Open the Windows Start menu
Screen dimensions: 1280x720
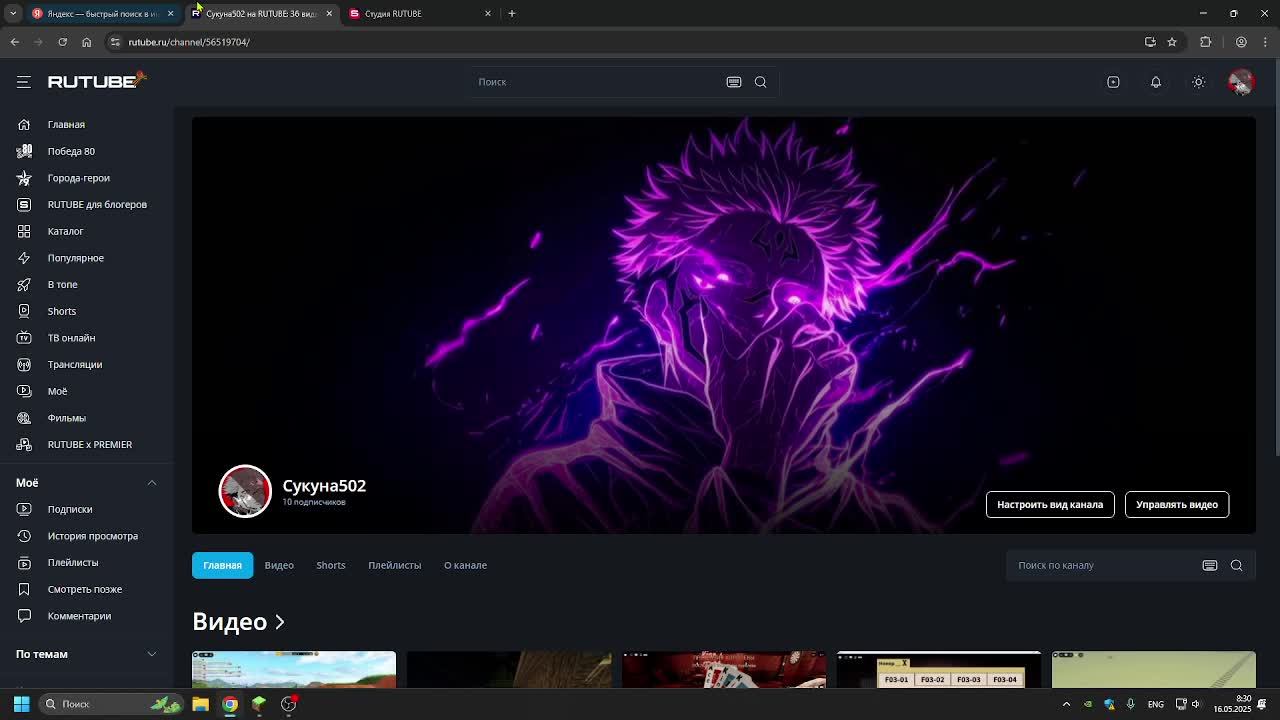click(x=21, y=704)
